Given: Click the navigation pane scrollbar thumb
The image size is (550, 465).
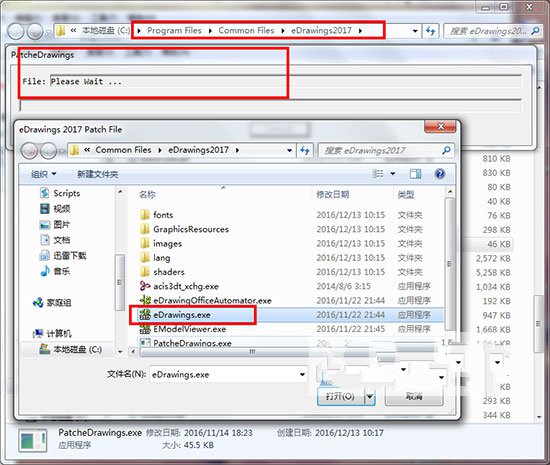Looking at the screenshot, I should 120,282.
